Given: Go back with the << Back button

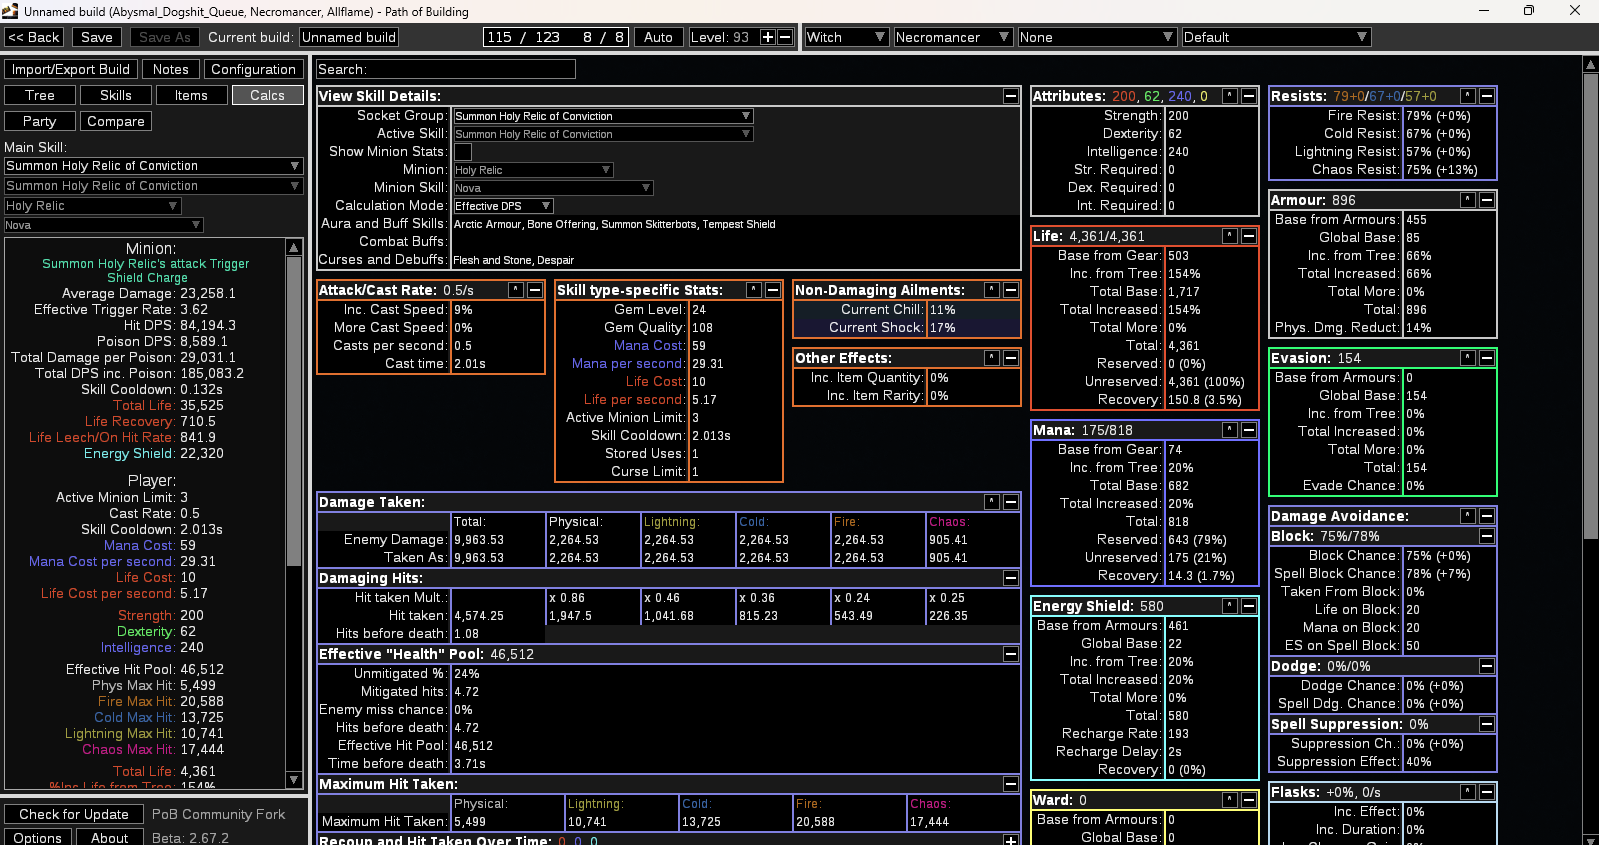Looking at the screenshot, I should click(x=34, y=37).
